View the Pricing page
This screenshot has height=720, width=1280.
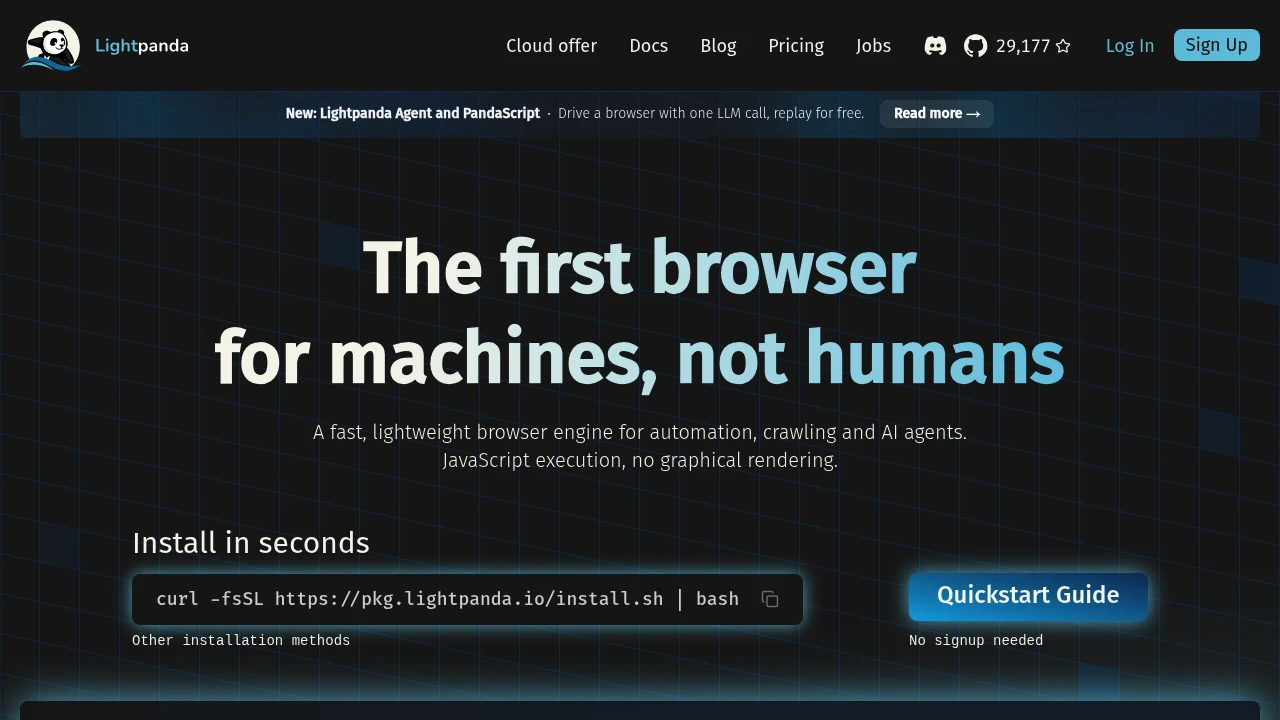pyautogui.click(x=796, y=46)
